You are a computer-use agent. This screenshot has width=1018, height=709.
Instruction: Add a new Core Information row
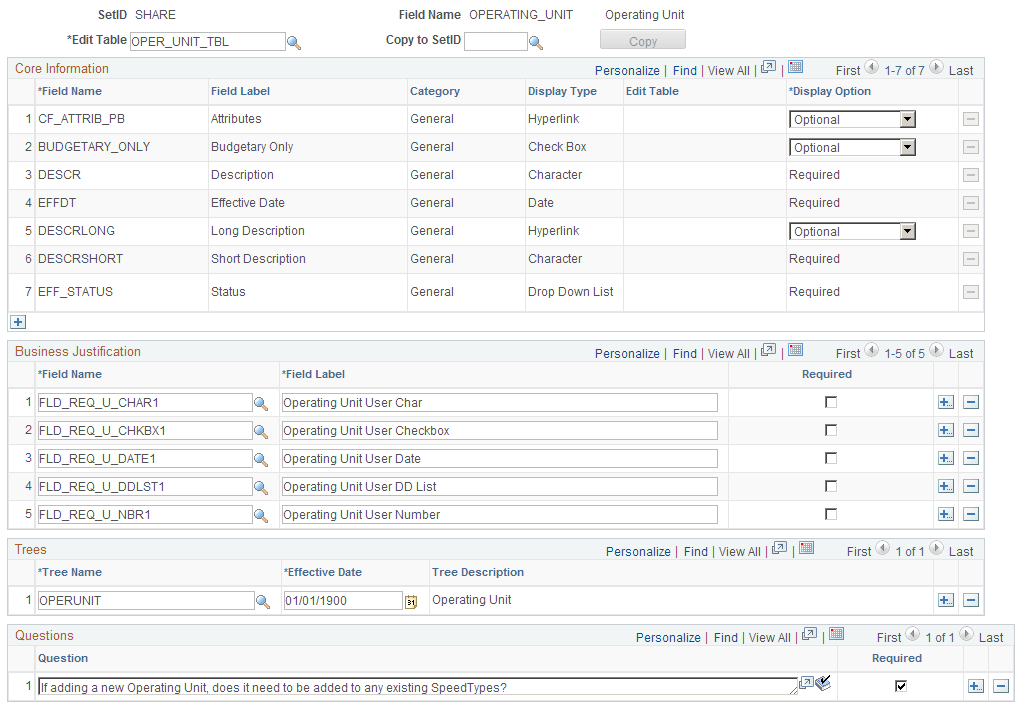pos(18,322)
